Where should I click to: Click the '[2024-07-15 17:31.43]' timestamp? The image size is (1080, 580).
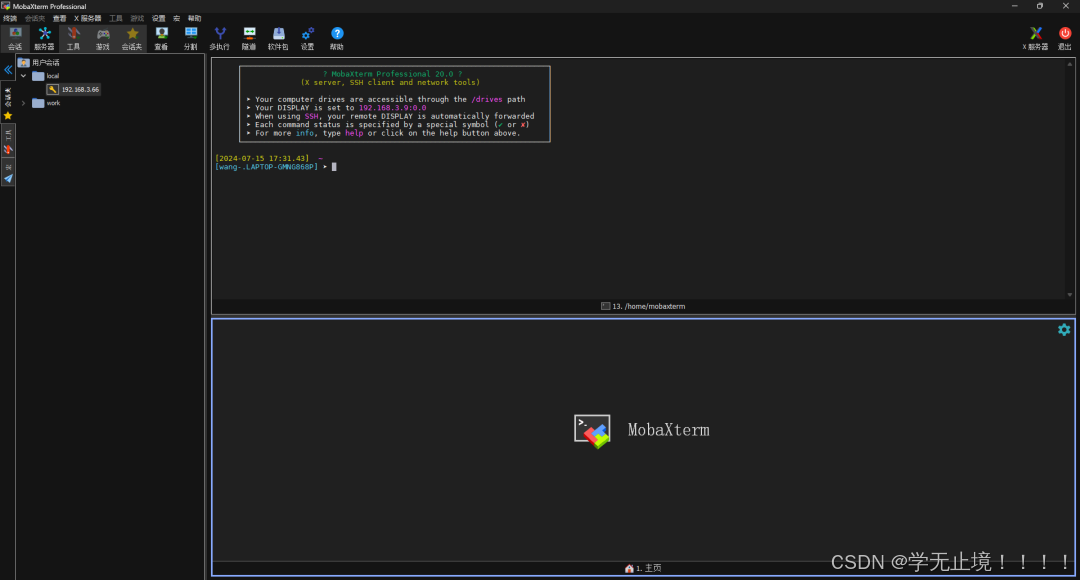point(262,158)
